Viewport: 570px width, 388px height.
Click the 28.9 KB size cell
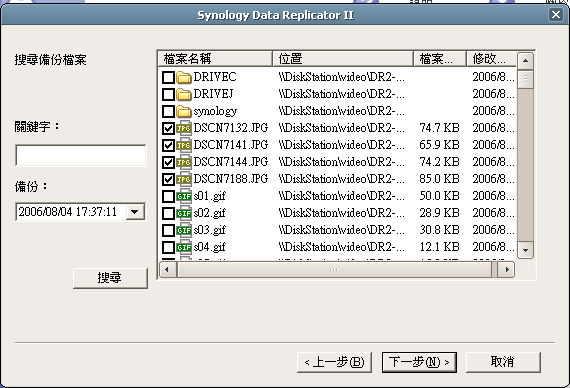[439, 213]
